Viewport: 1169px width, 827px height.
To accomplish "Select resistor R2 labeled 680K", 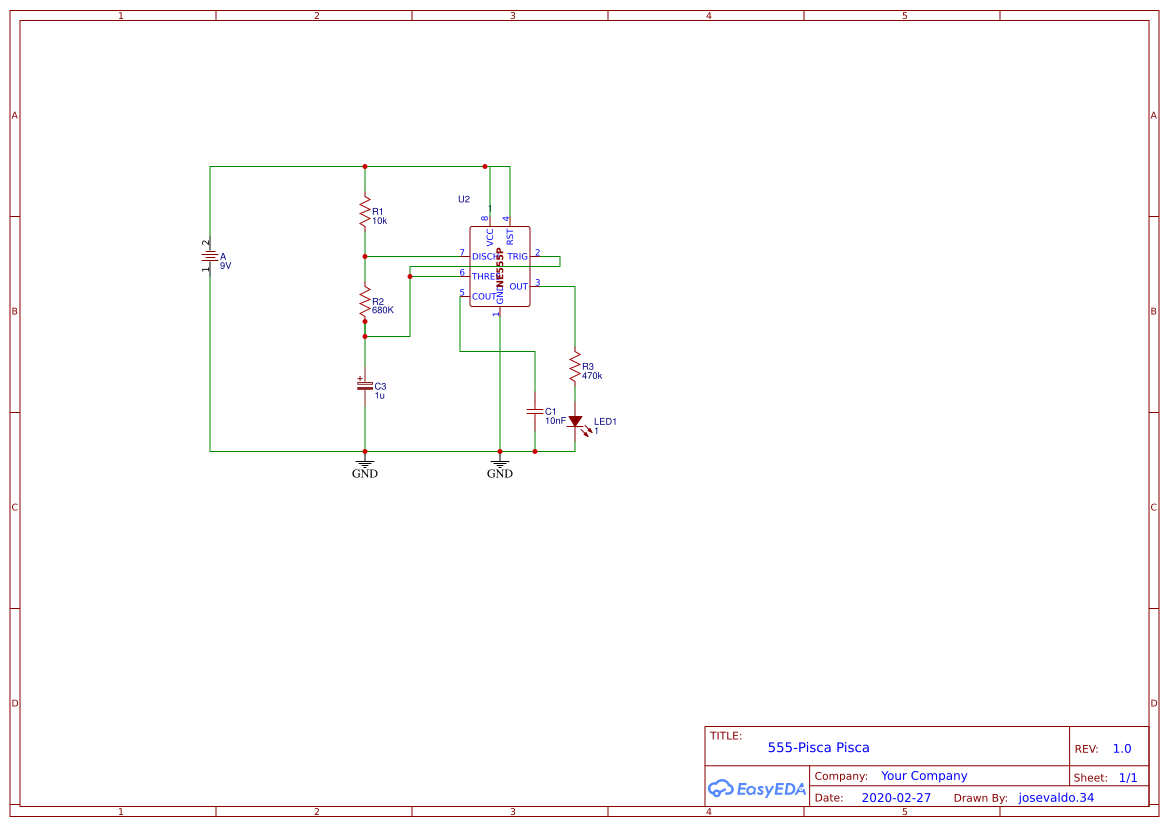I will (x=365, y=303).
